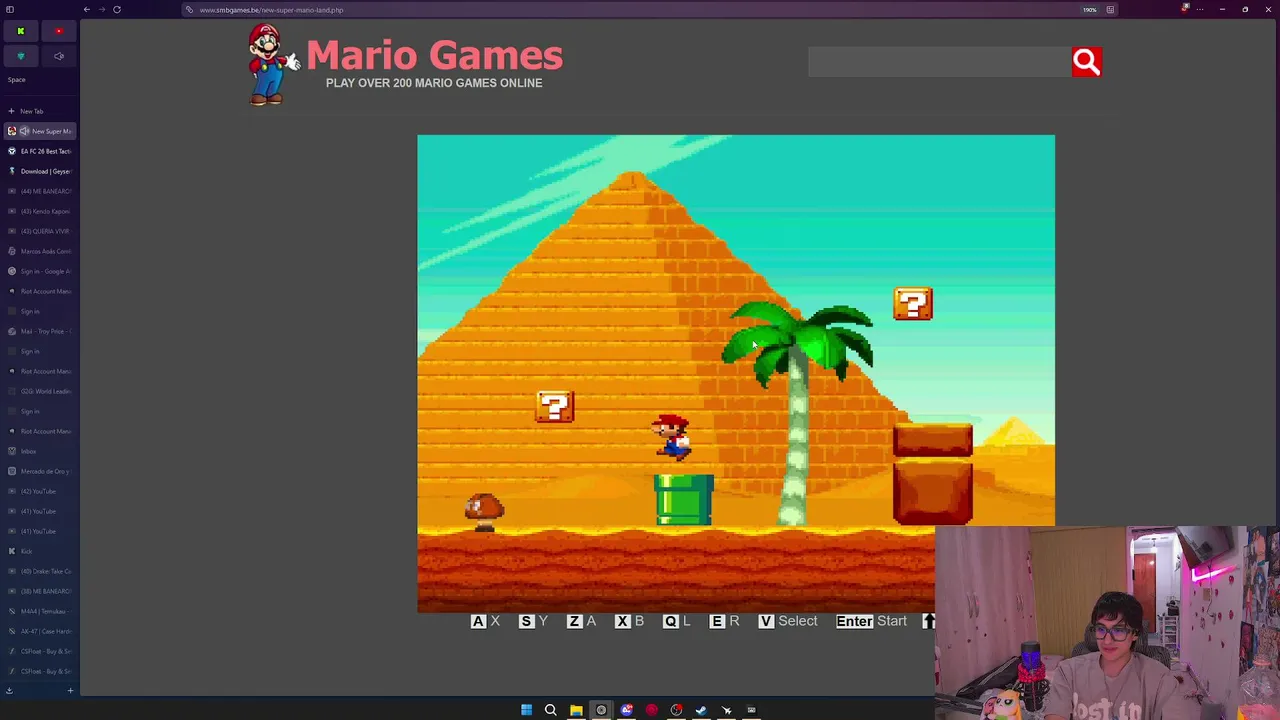1280x720 pixels.
Task: Open the Windows Start menu
Action: 526,710
